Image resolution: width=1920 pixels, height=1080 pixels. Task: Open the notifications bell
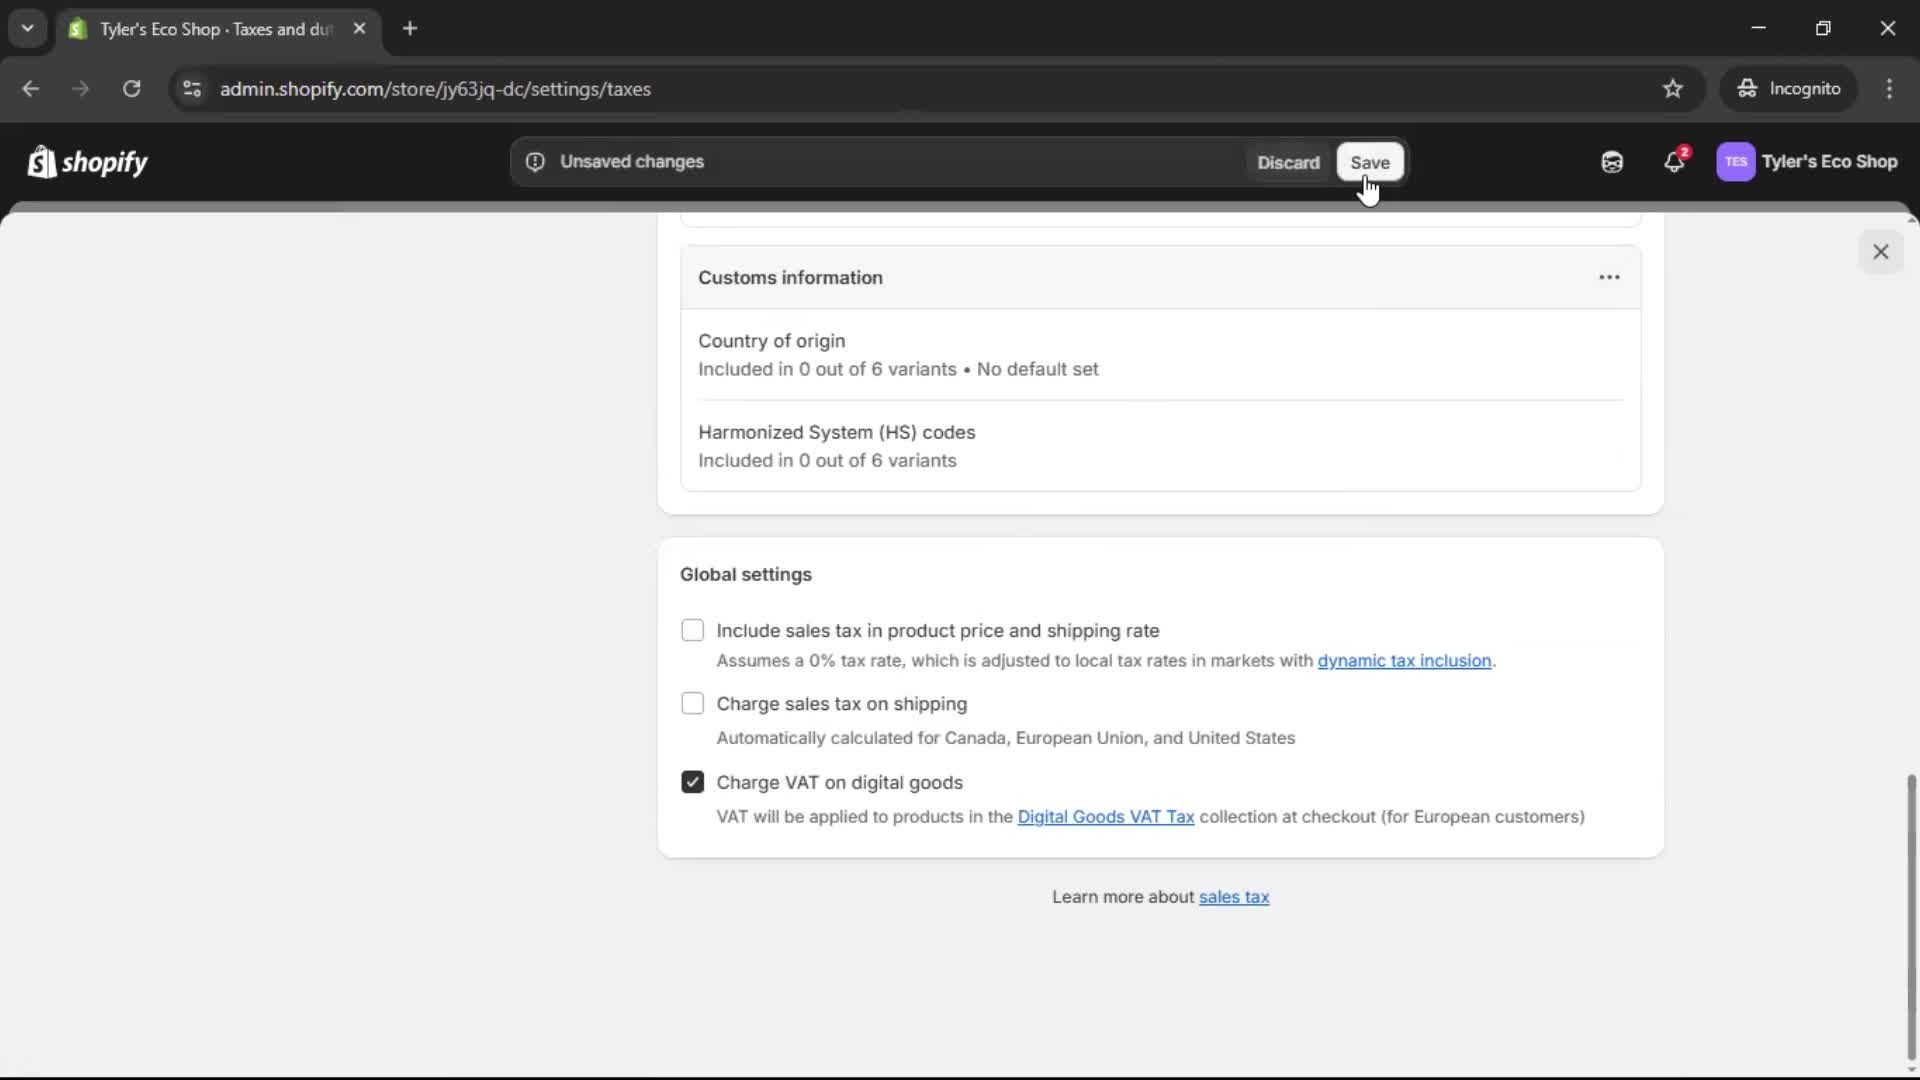click(1675, 162)
